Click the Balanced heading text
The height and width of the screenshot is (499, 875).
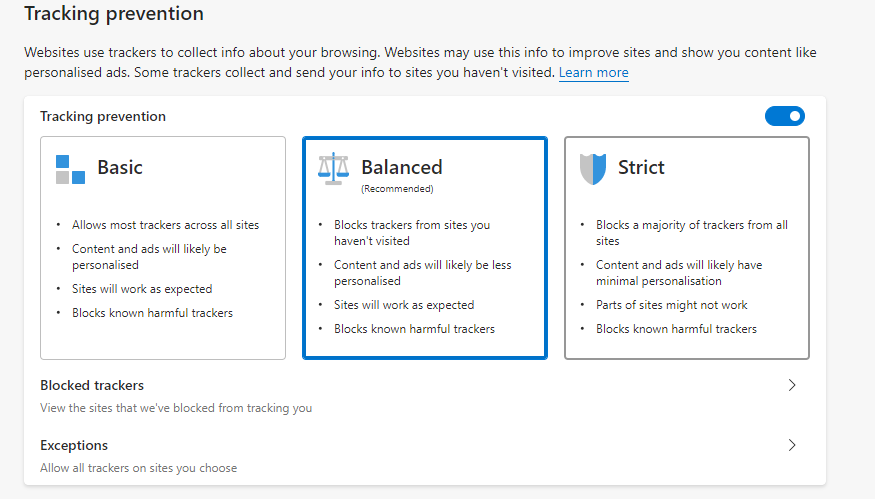coord(402,167)
